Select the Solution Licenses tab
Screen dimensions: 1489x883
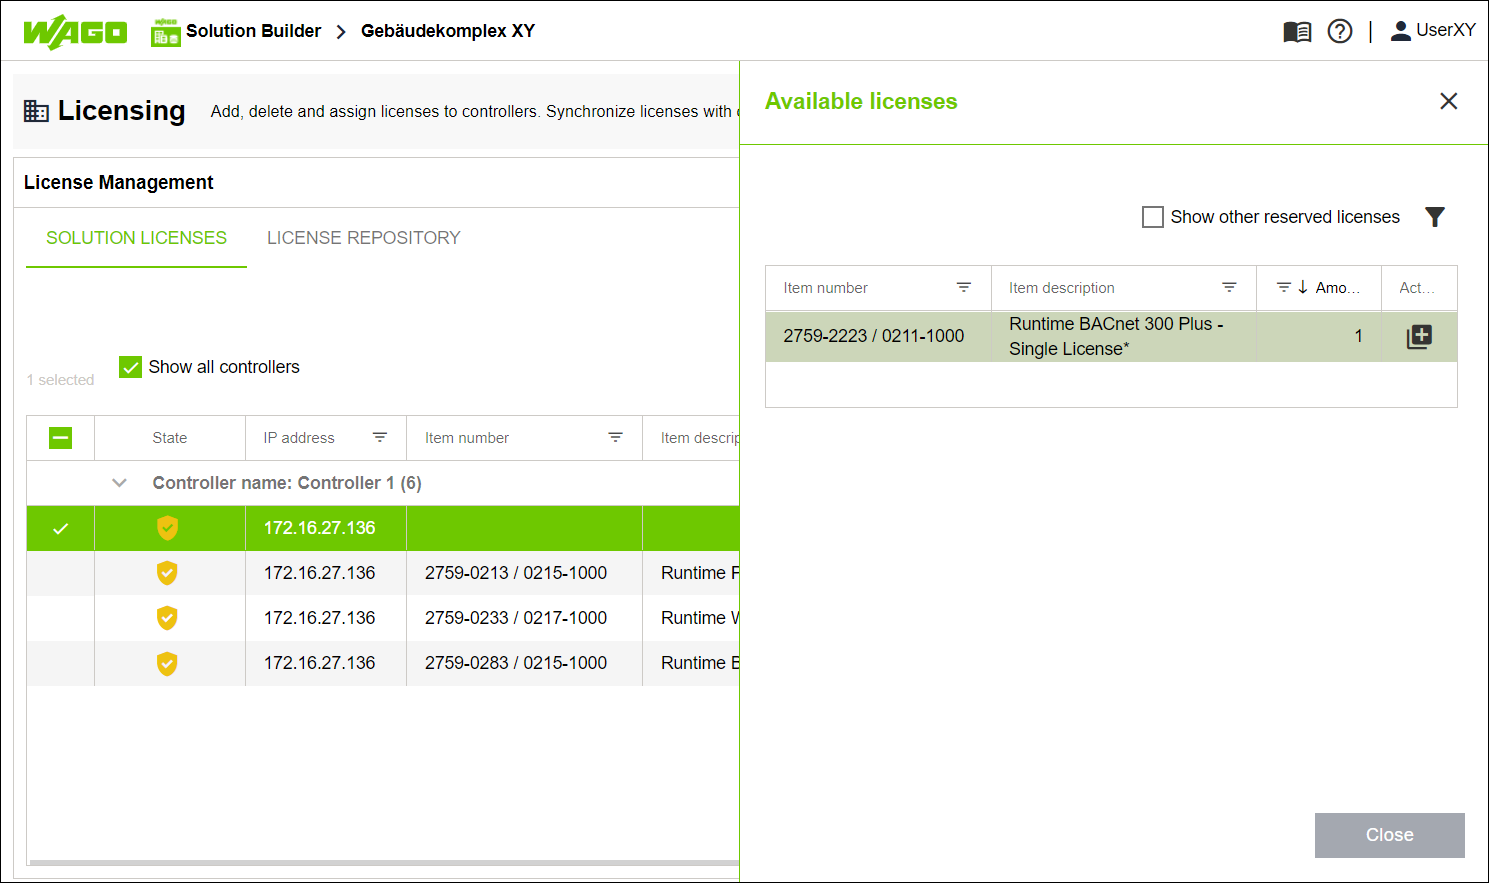click(136, 238)
